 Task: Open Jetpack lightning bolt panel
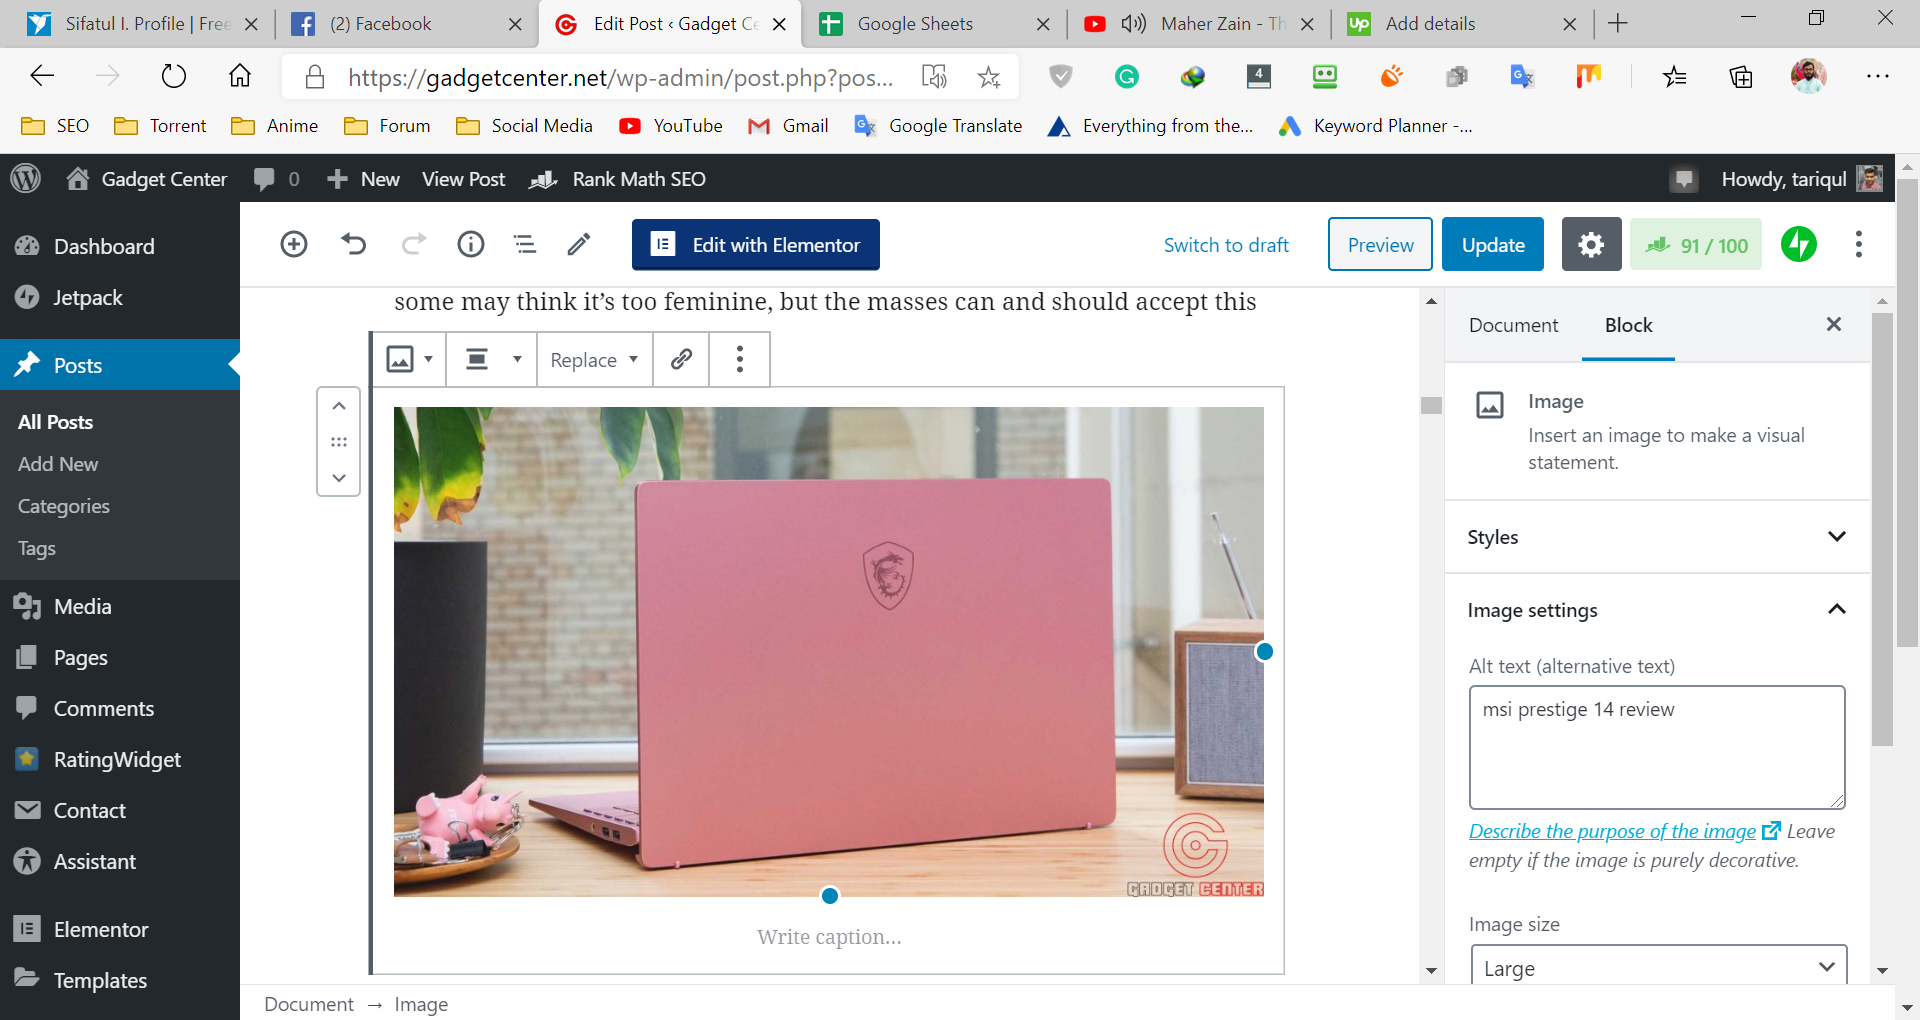[1798, 244]
